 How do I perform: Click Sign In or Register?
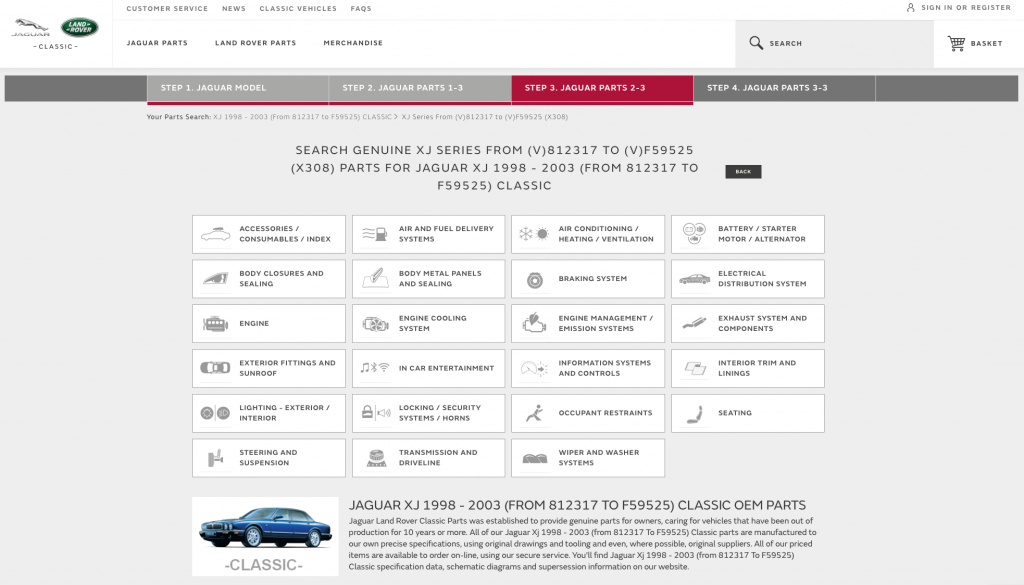(965, 8)
